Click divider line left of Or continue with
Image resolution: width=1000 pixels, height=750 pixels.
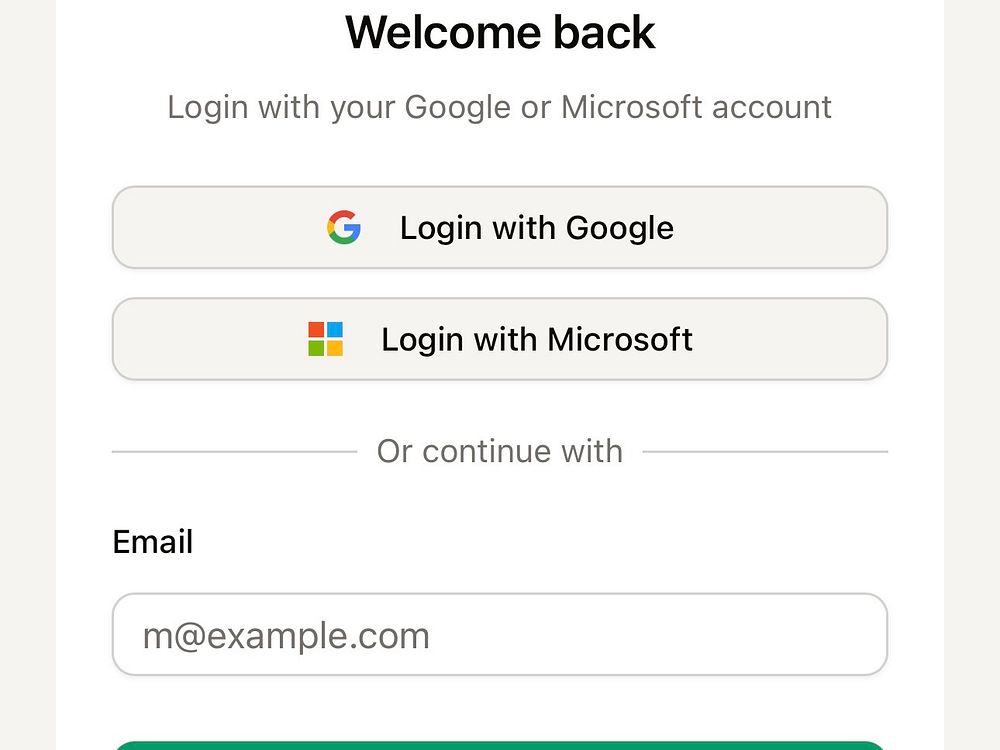[234, 452]
